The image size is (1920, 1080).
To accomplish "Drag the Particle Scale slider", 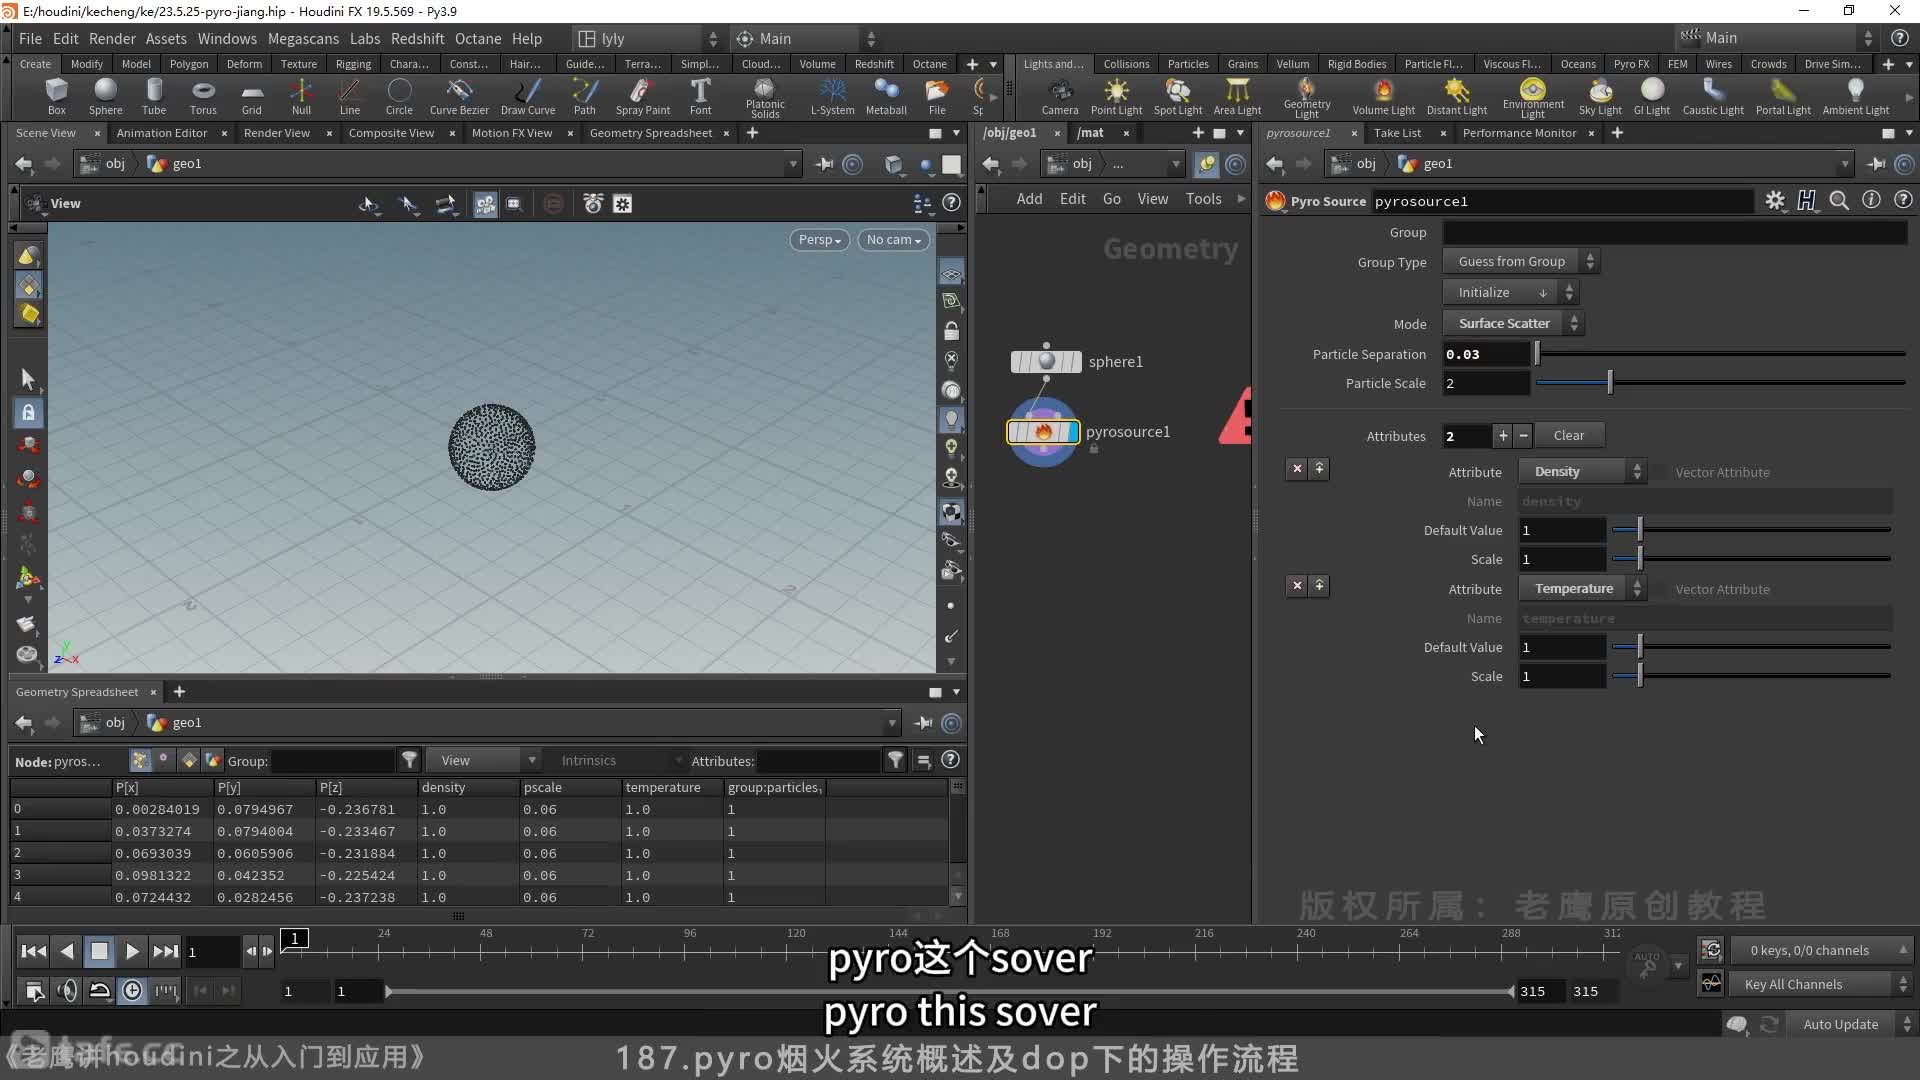I will pos(1607,382).
